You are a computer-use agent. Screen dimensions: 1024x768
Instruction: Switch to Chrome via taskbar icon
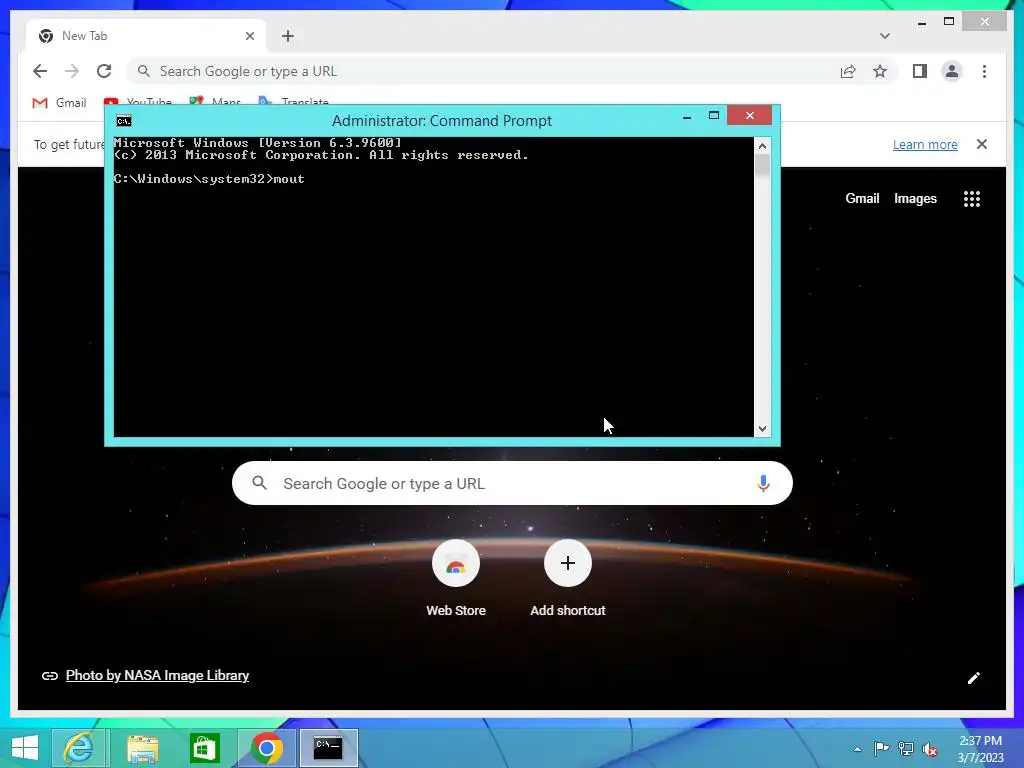point(266,748)
